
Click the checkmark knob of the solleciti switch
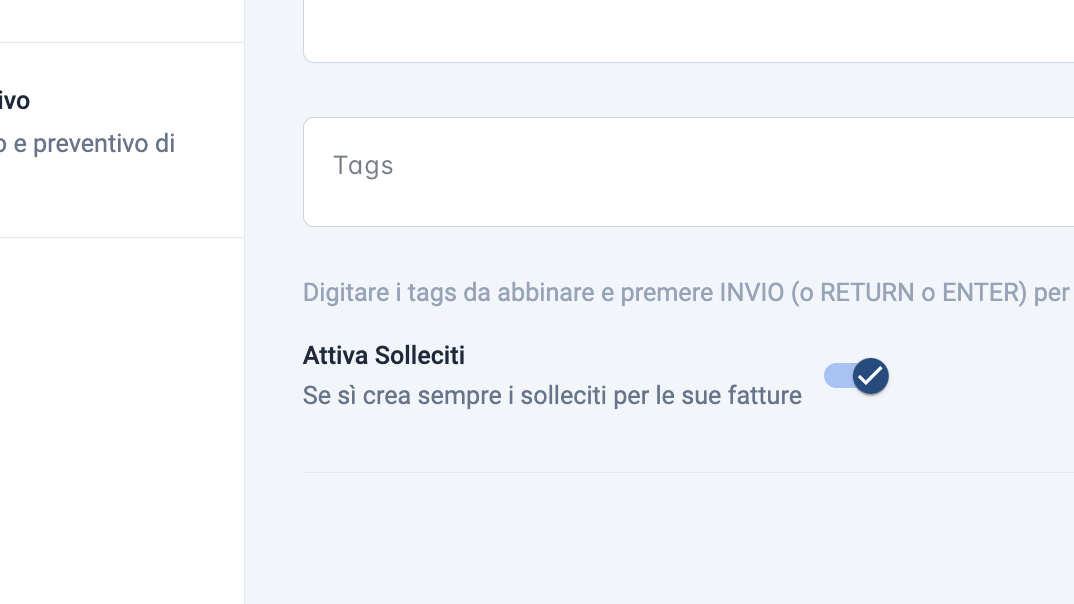(871, 376)
